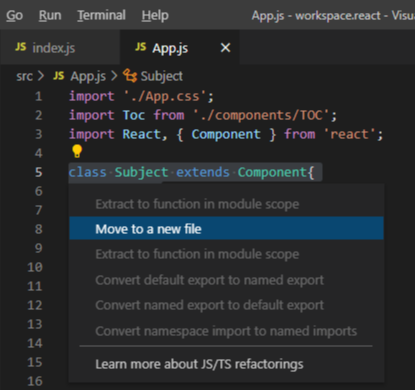This screenshot has height=390, width=415.
Task: Select the App.js editor tab
Action: click(180, 47)
